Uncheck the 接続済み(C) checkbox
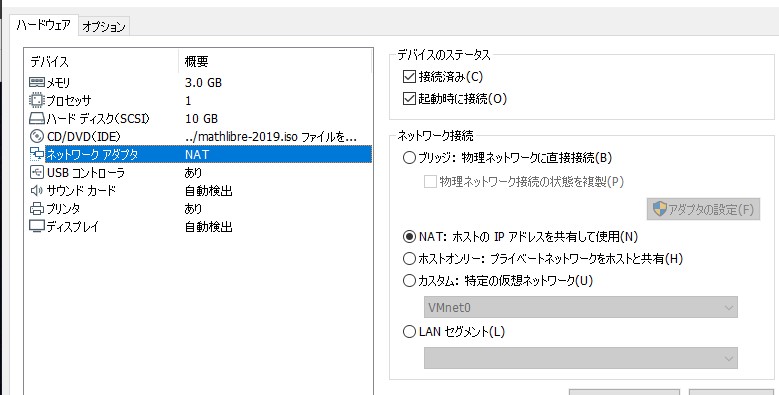779x395 pixels. pos(409,77)
